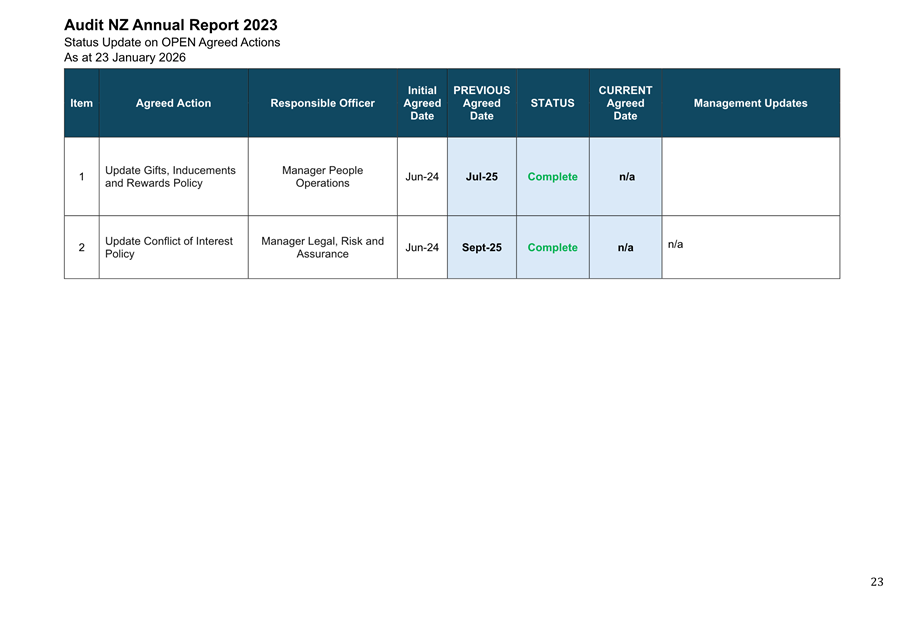
Task: Select the "Initial Agreed Date" header cell
Action: [x=422, y=103]
